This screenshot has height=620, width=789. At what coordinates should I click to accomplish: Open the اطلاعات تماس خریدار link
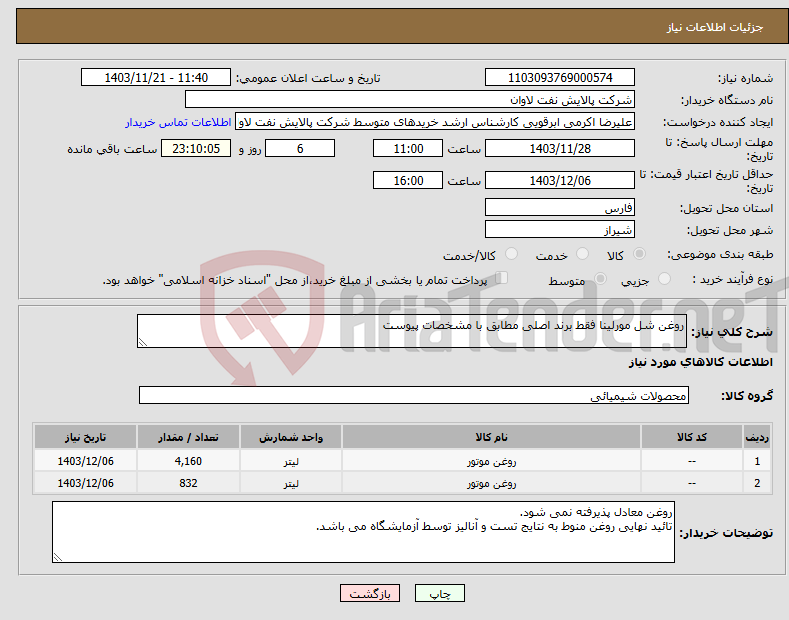[x=178, y=122]
